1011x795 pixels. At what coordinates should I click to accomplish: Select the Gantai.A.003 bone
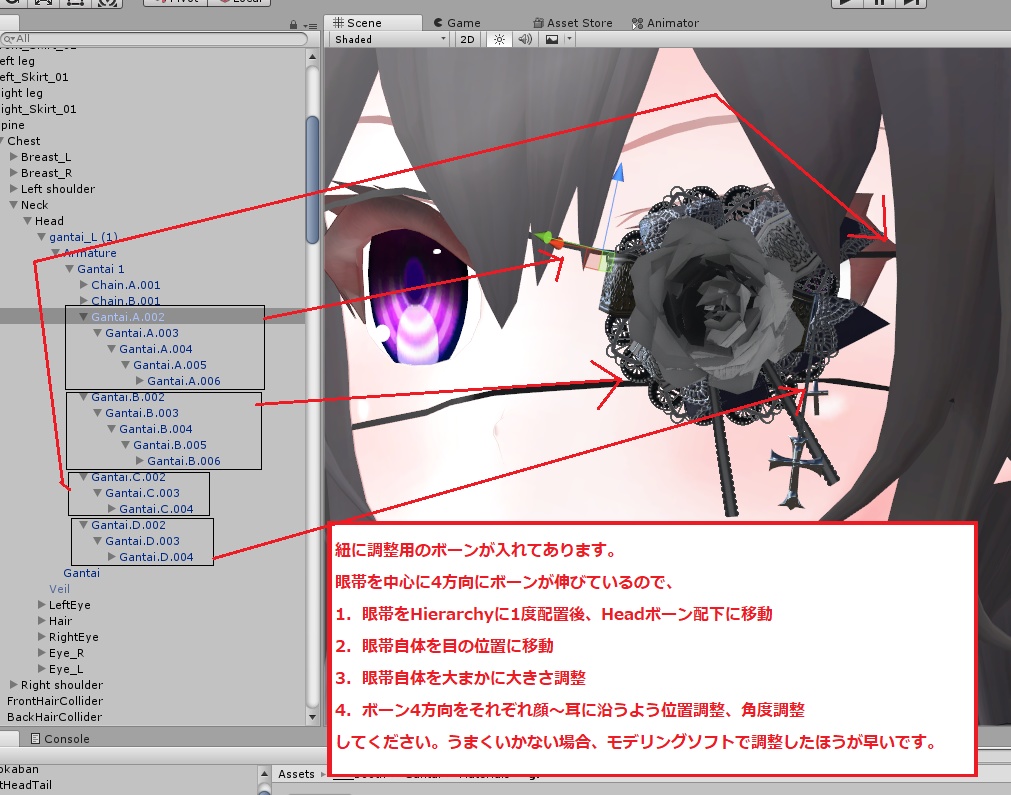pyautogui.click(x=142, y=333)
